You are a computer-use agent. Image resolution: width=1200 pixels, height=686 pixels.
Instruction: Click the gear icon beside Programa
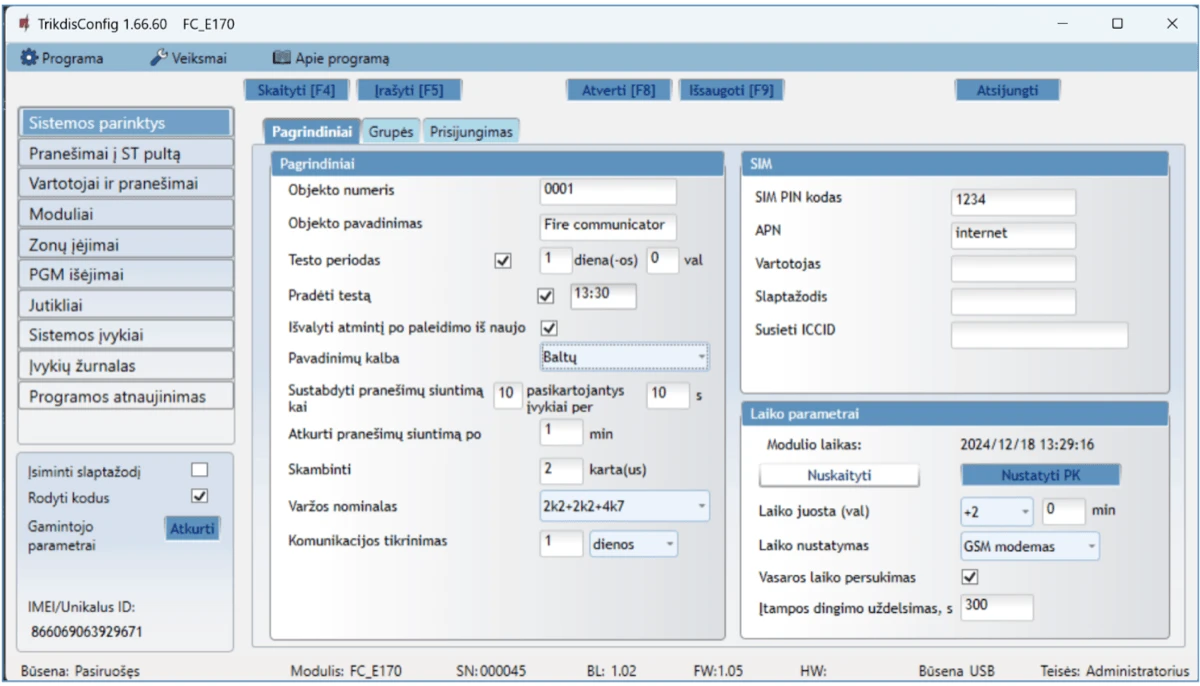click(x=29, y=58)
